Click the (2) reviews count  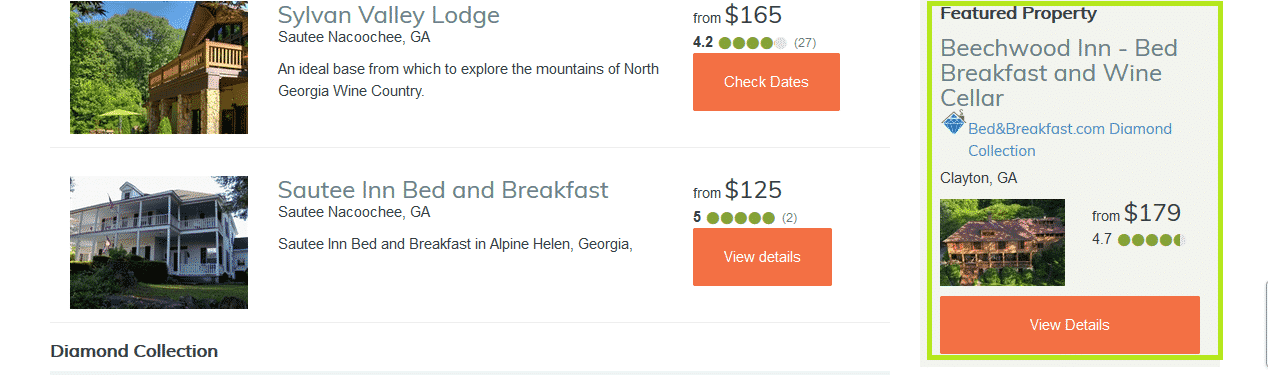(x=789, y=218)
